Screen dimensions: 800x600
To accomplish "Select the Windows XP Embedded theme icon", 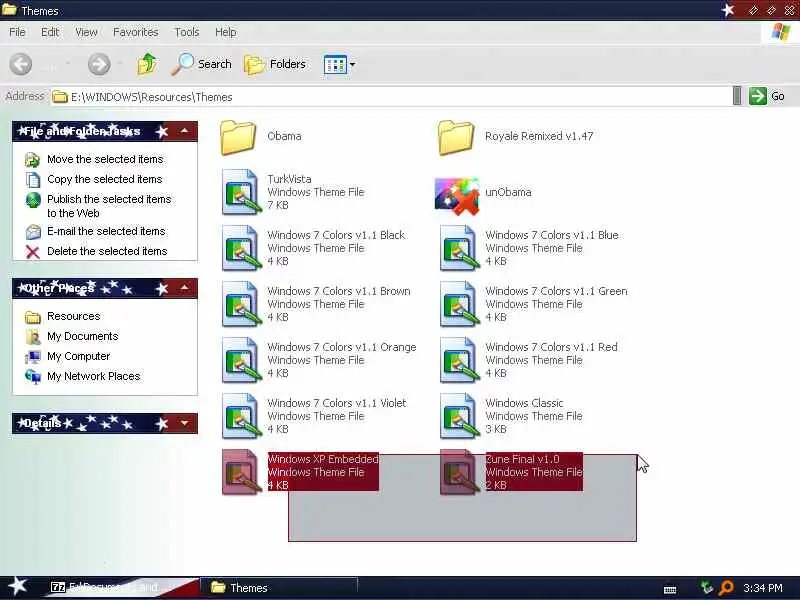I will pyautogui.click(x=240, y=472).
